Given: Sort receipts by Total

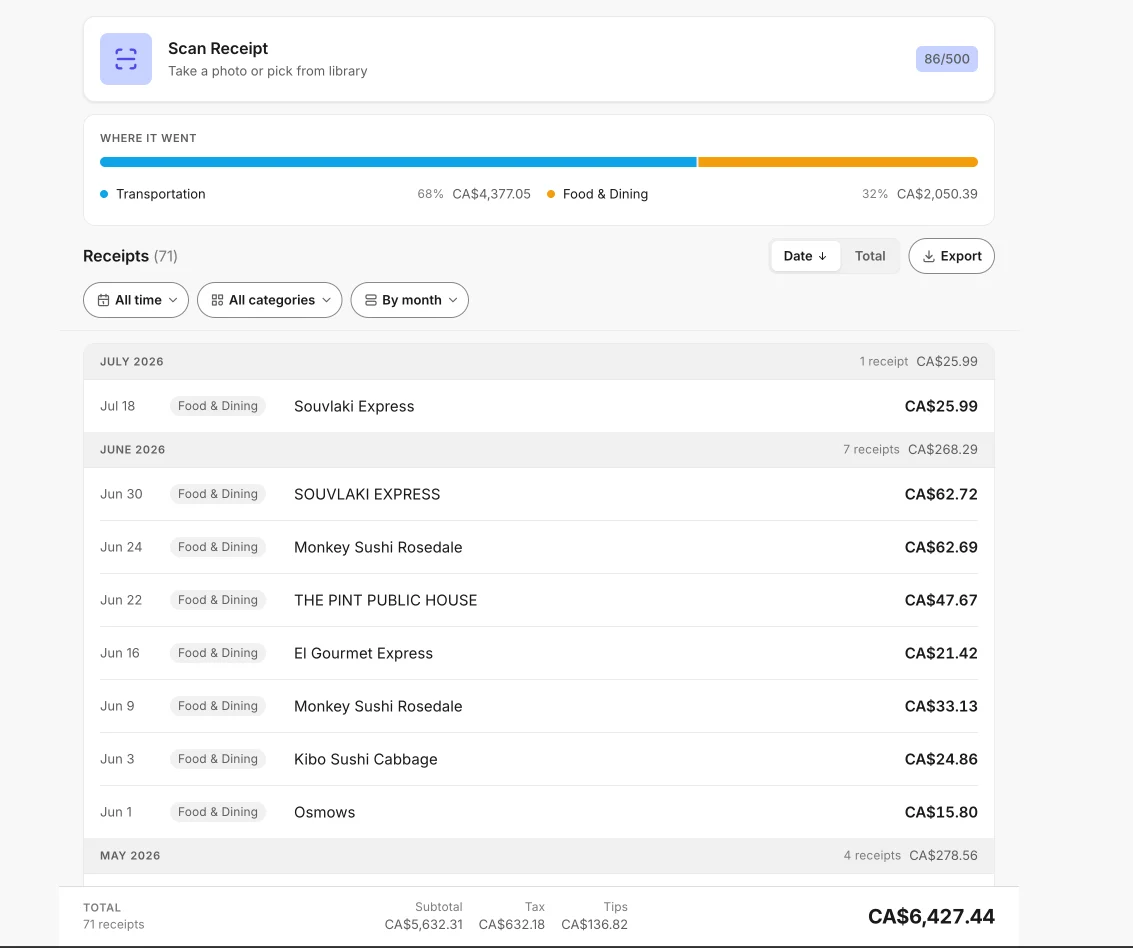Looking at the screenshot, I should [x=870, y=256].
